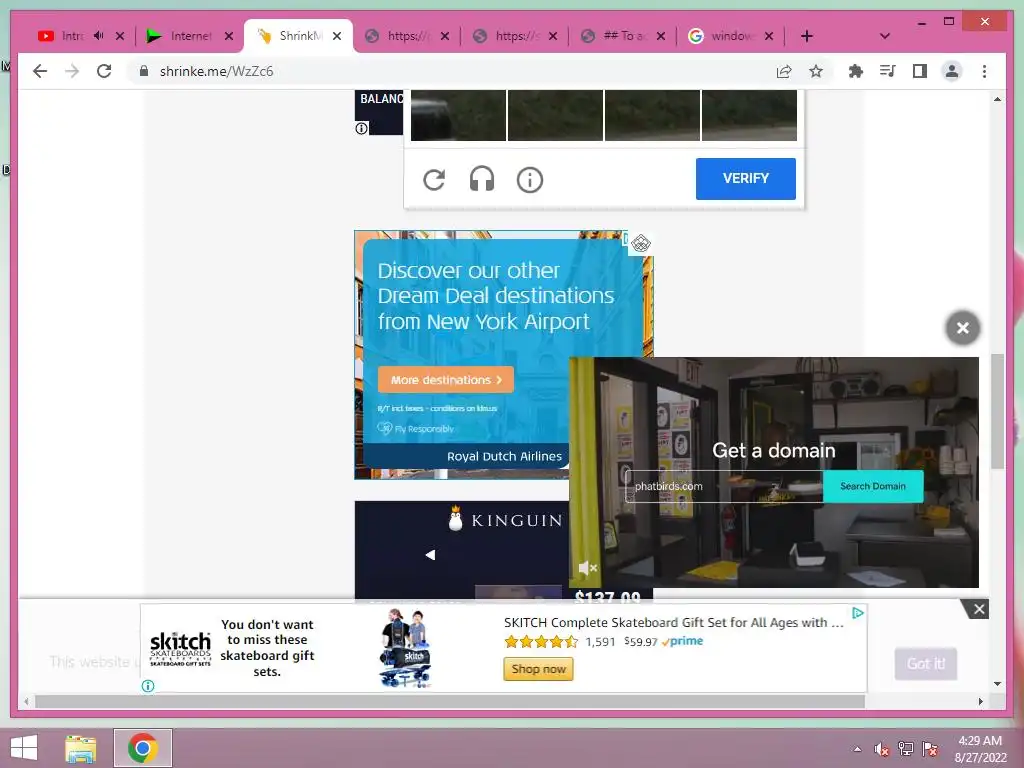Open File Explorer from the taskbar

81,748
